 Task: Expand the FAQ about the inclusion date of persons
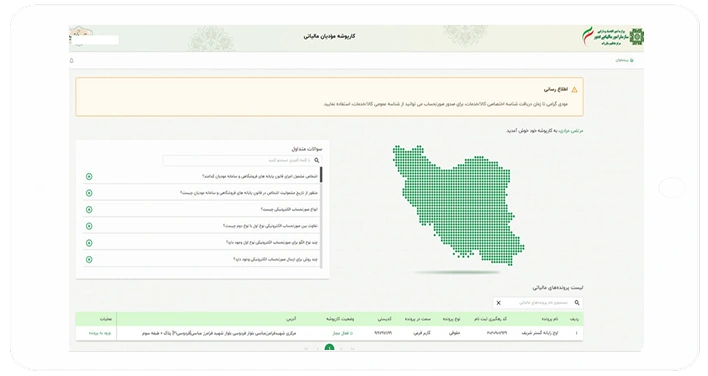pyautogui.click(x=89, y=193)
